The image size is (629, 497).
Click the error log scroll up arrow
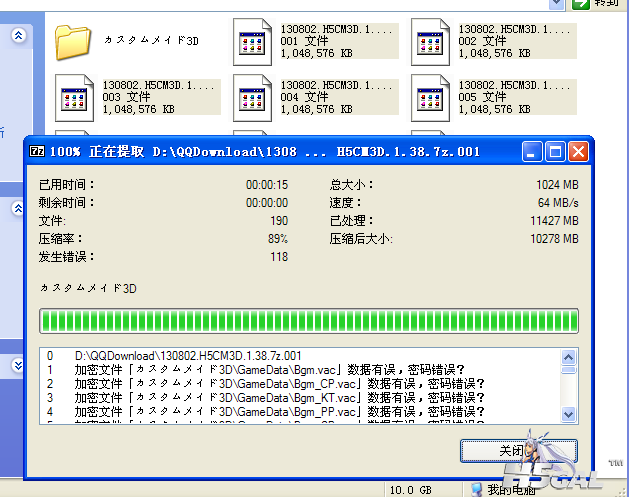click(568, 357)
